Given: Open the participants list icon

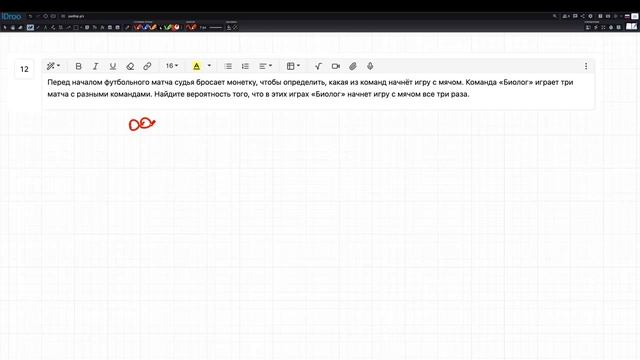Looking at the screenshot, I should click(566, 16).
